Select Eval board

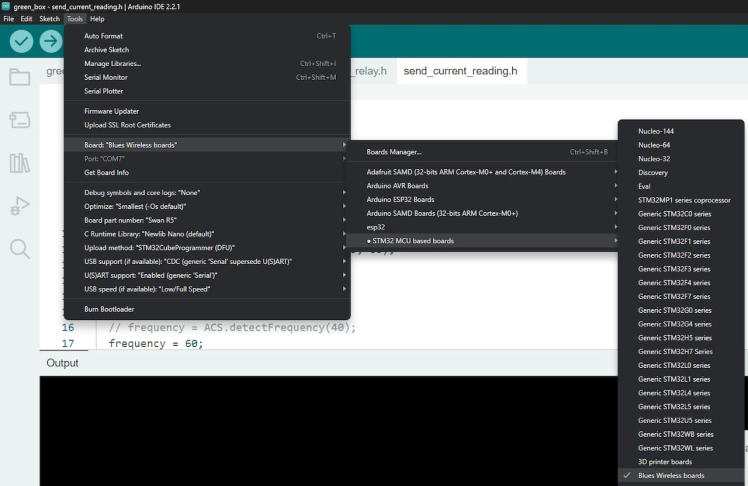click(681, 186)
